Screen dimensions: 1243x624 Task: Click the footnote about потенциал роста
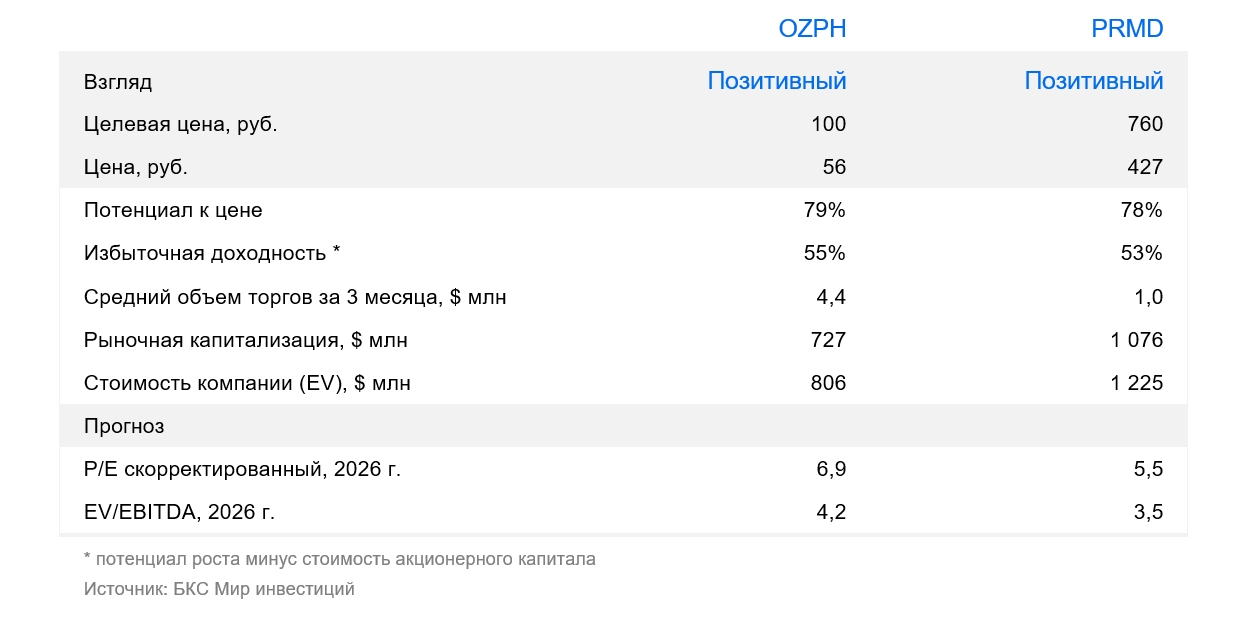[340, 559]
